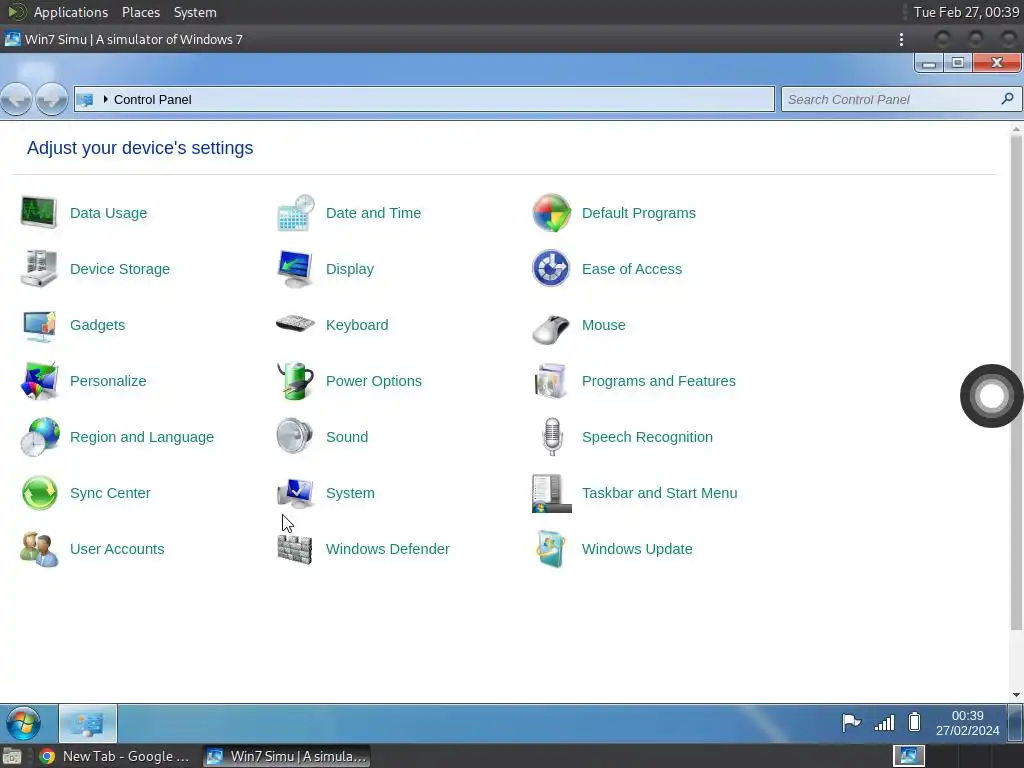
Task: Click the Ease of Access icon
Action: 551,269
